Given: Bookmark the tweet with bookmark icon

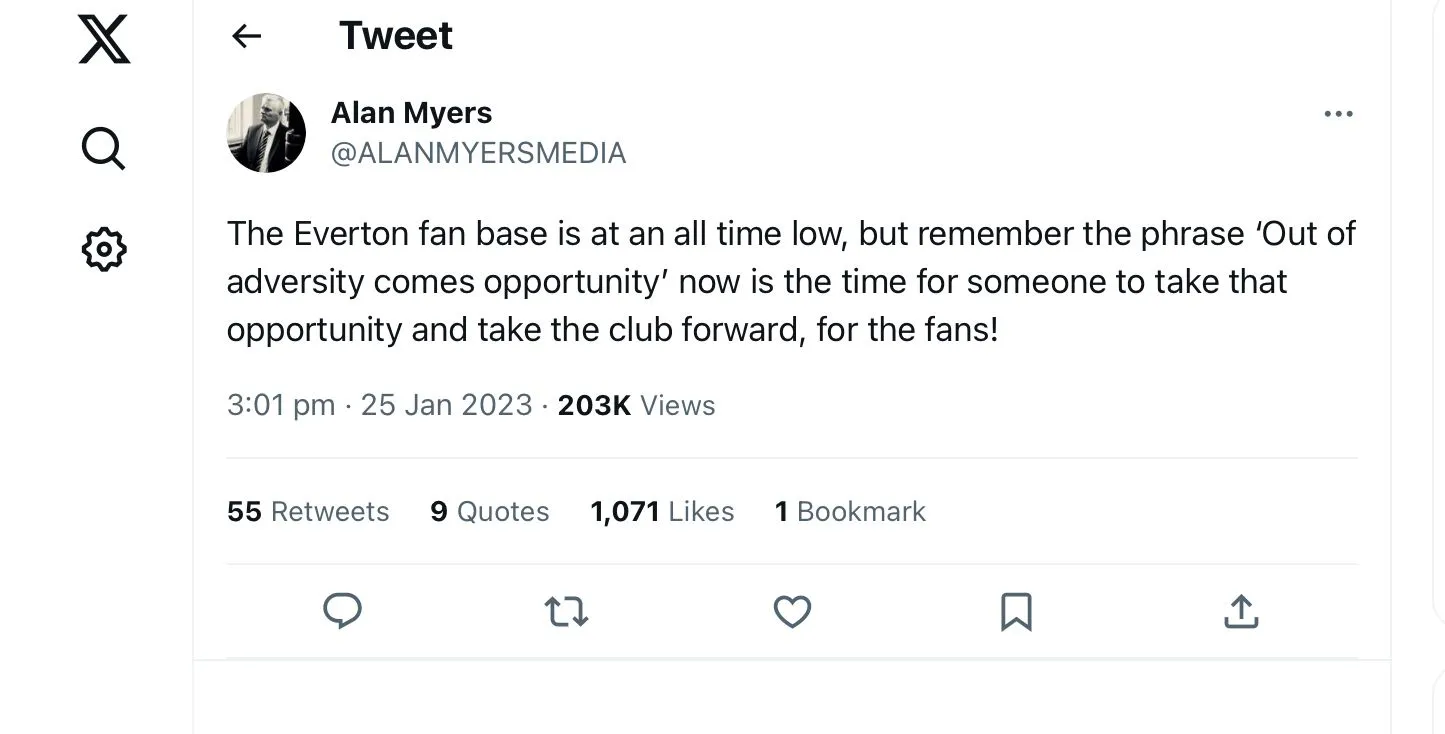Looking at the screenshot, I should point(1016,611).
